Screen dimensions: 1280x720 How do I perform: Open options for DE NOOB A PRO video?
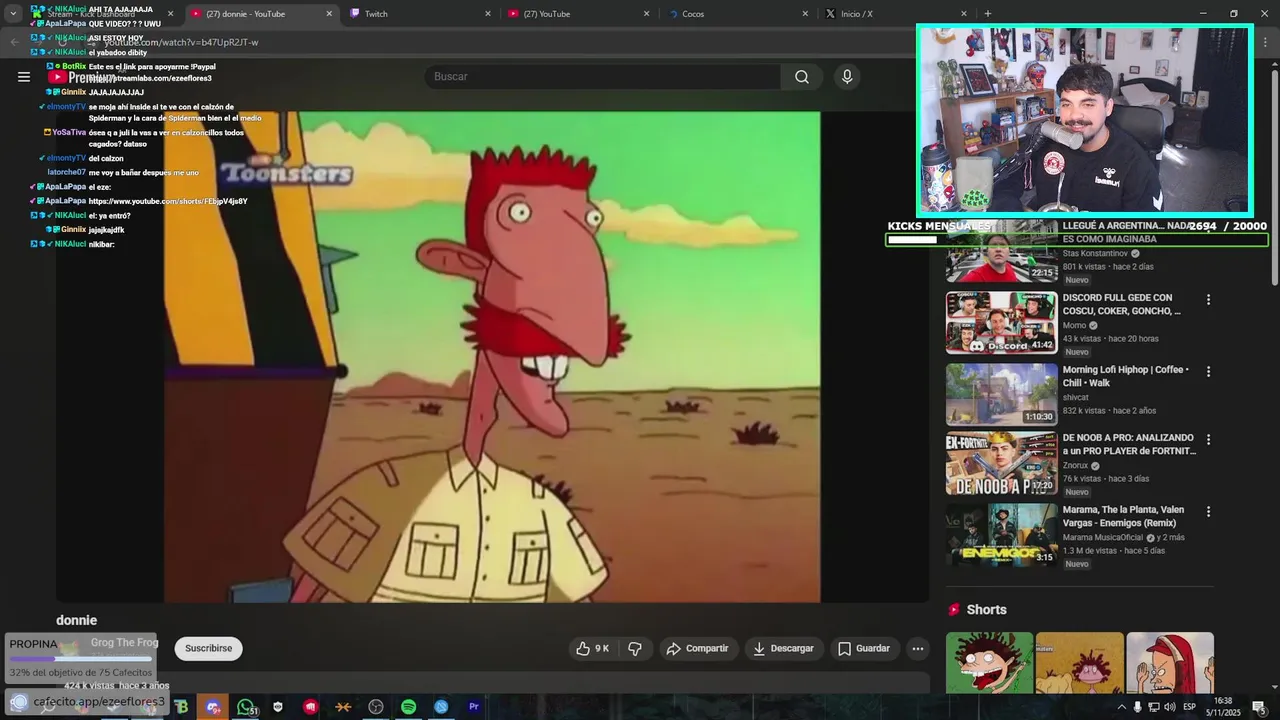coord(1208,439)
